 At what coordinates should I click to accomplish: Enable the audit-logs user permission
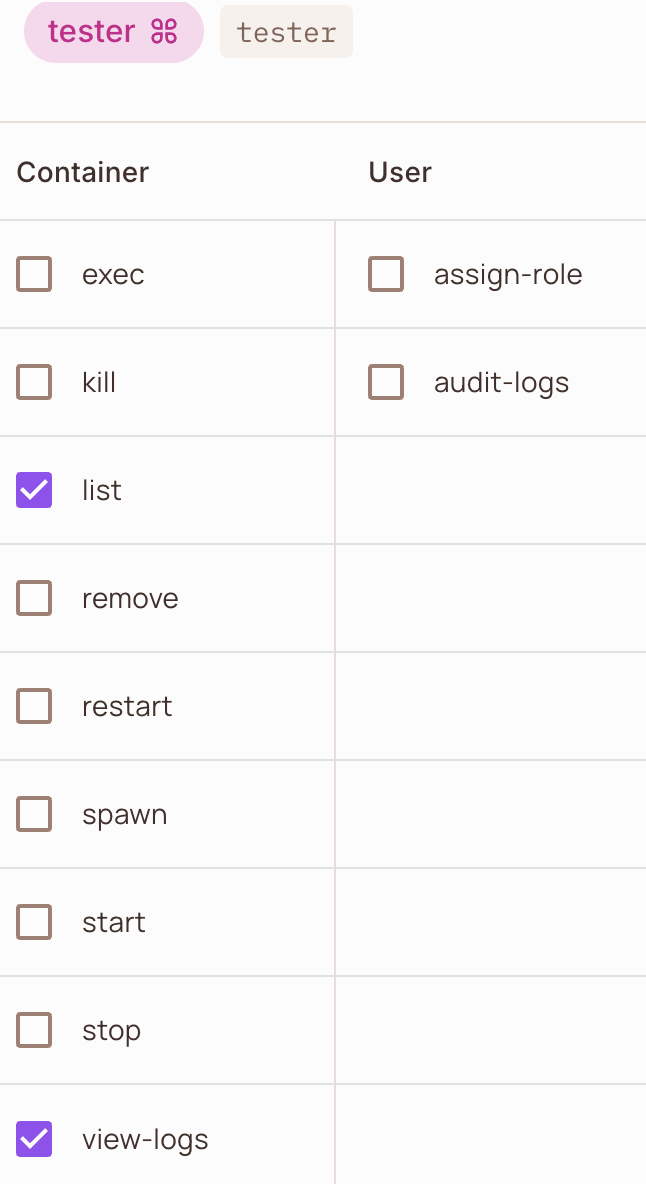[386, 381]
